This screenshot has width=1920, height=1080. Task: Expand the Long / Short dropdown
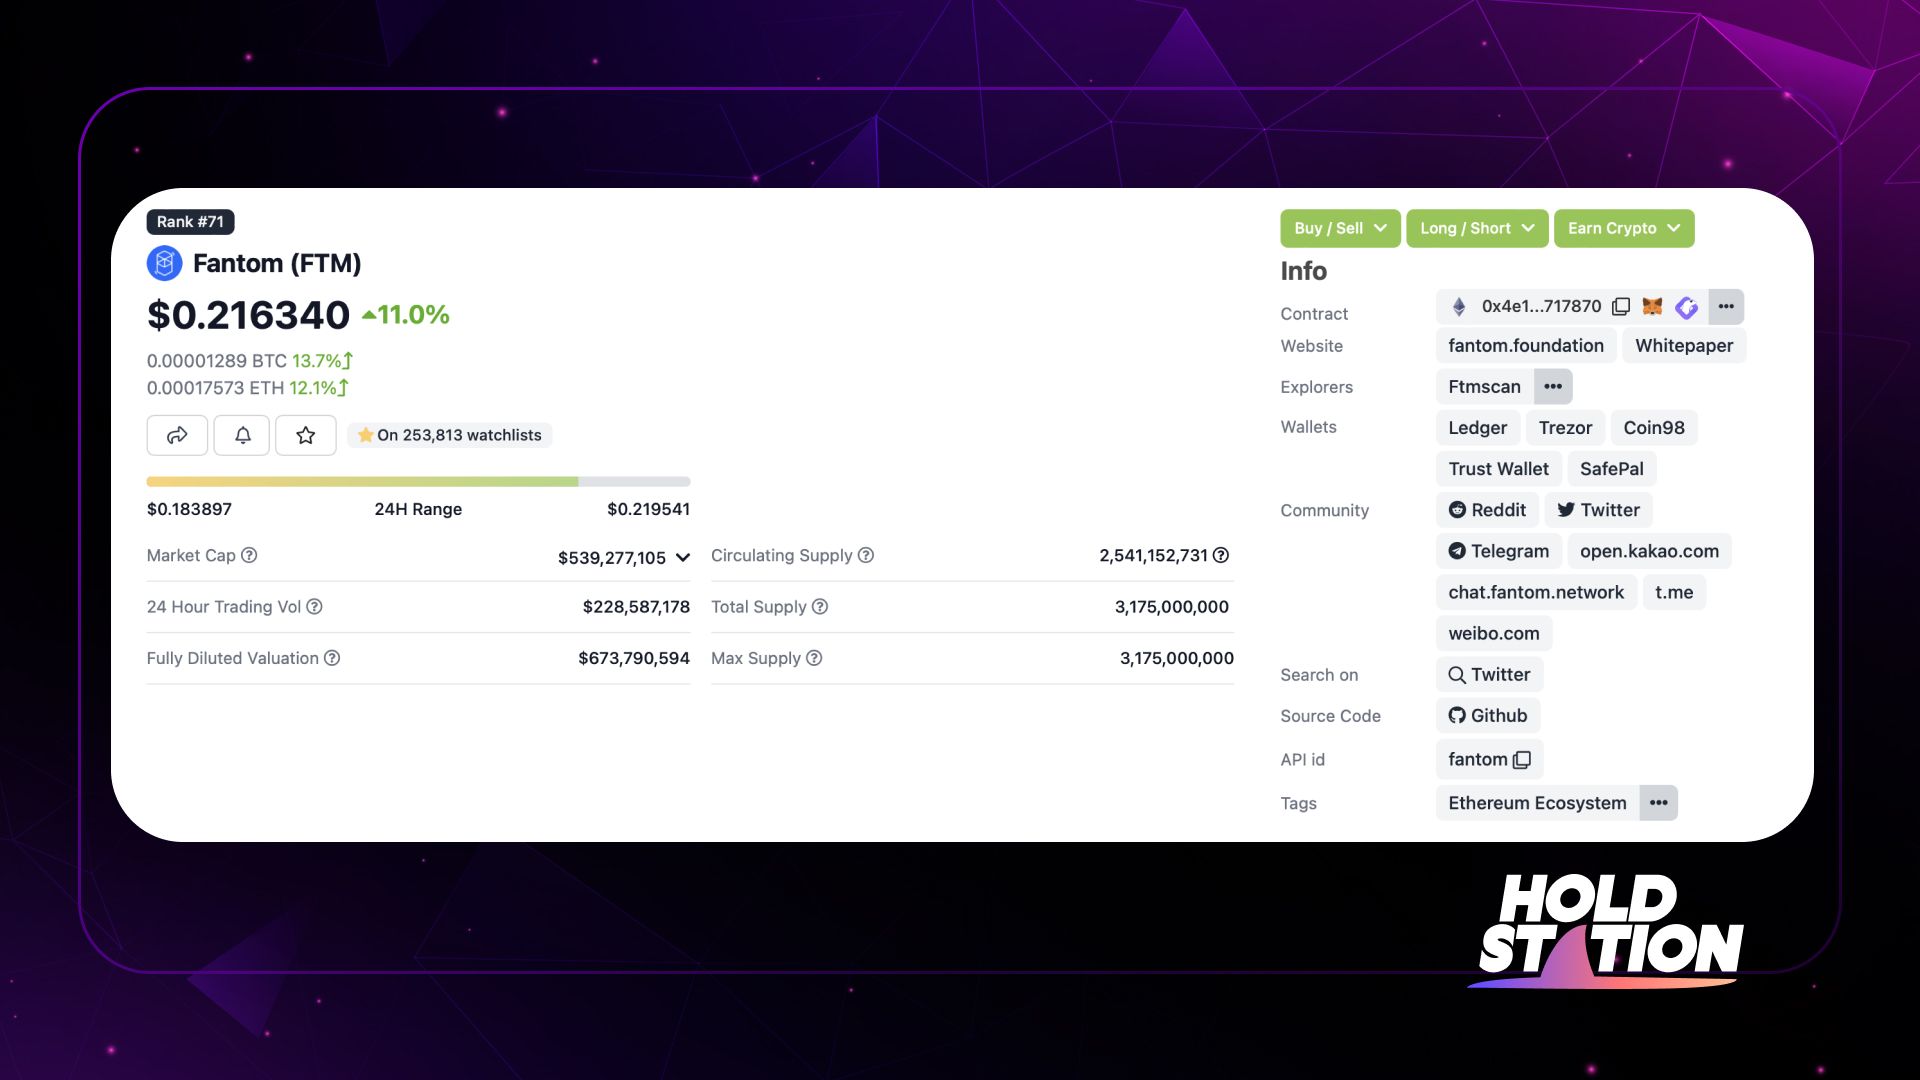tap(1474, 228)
